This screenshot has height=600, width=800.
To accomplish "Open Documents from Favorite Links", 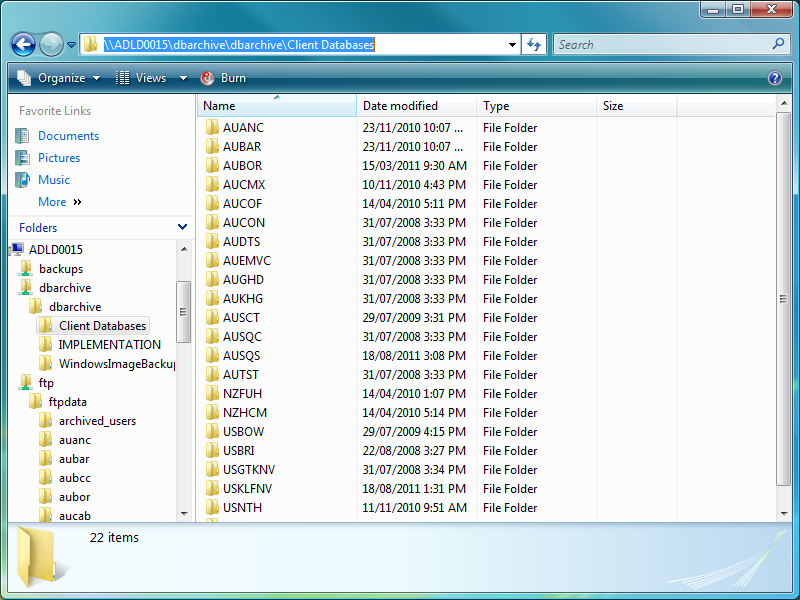I will (x=68, y=135).
